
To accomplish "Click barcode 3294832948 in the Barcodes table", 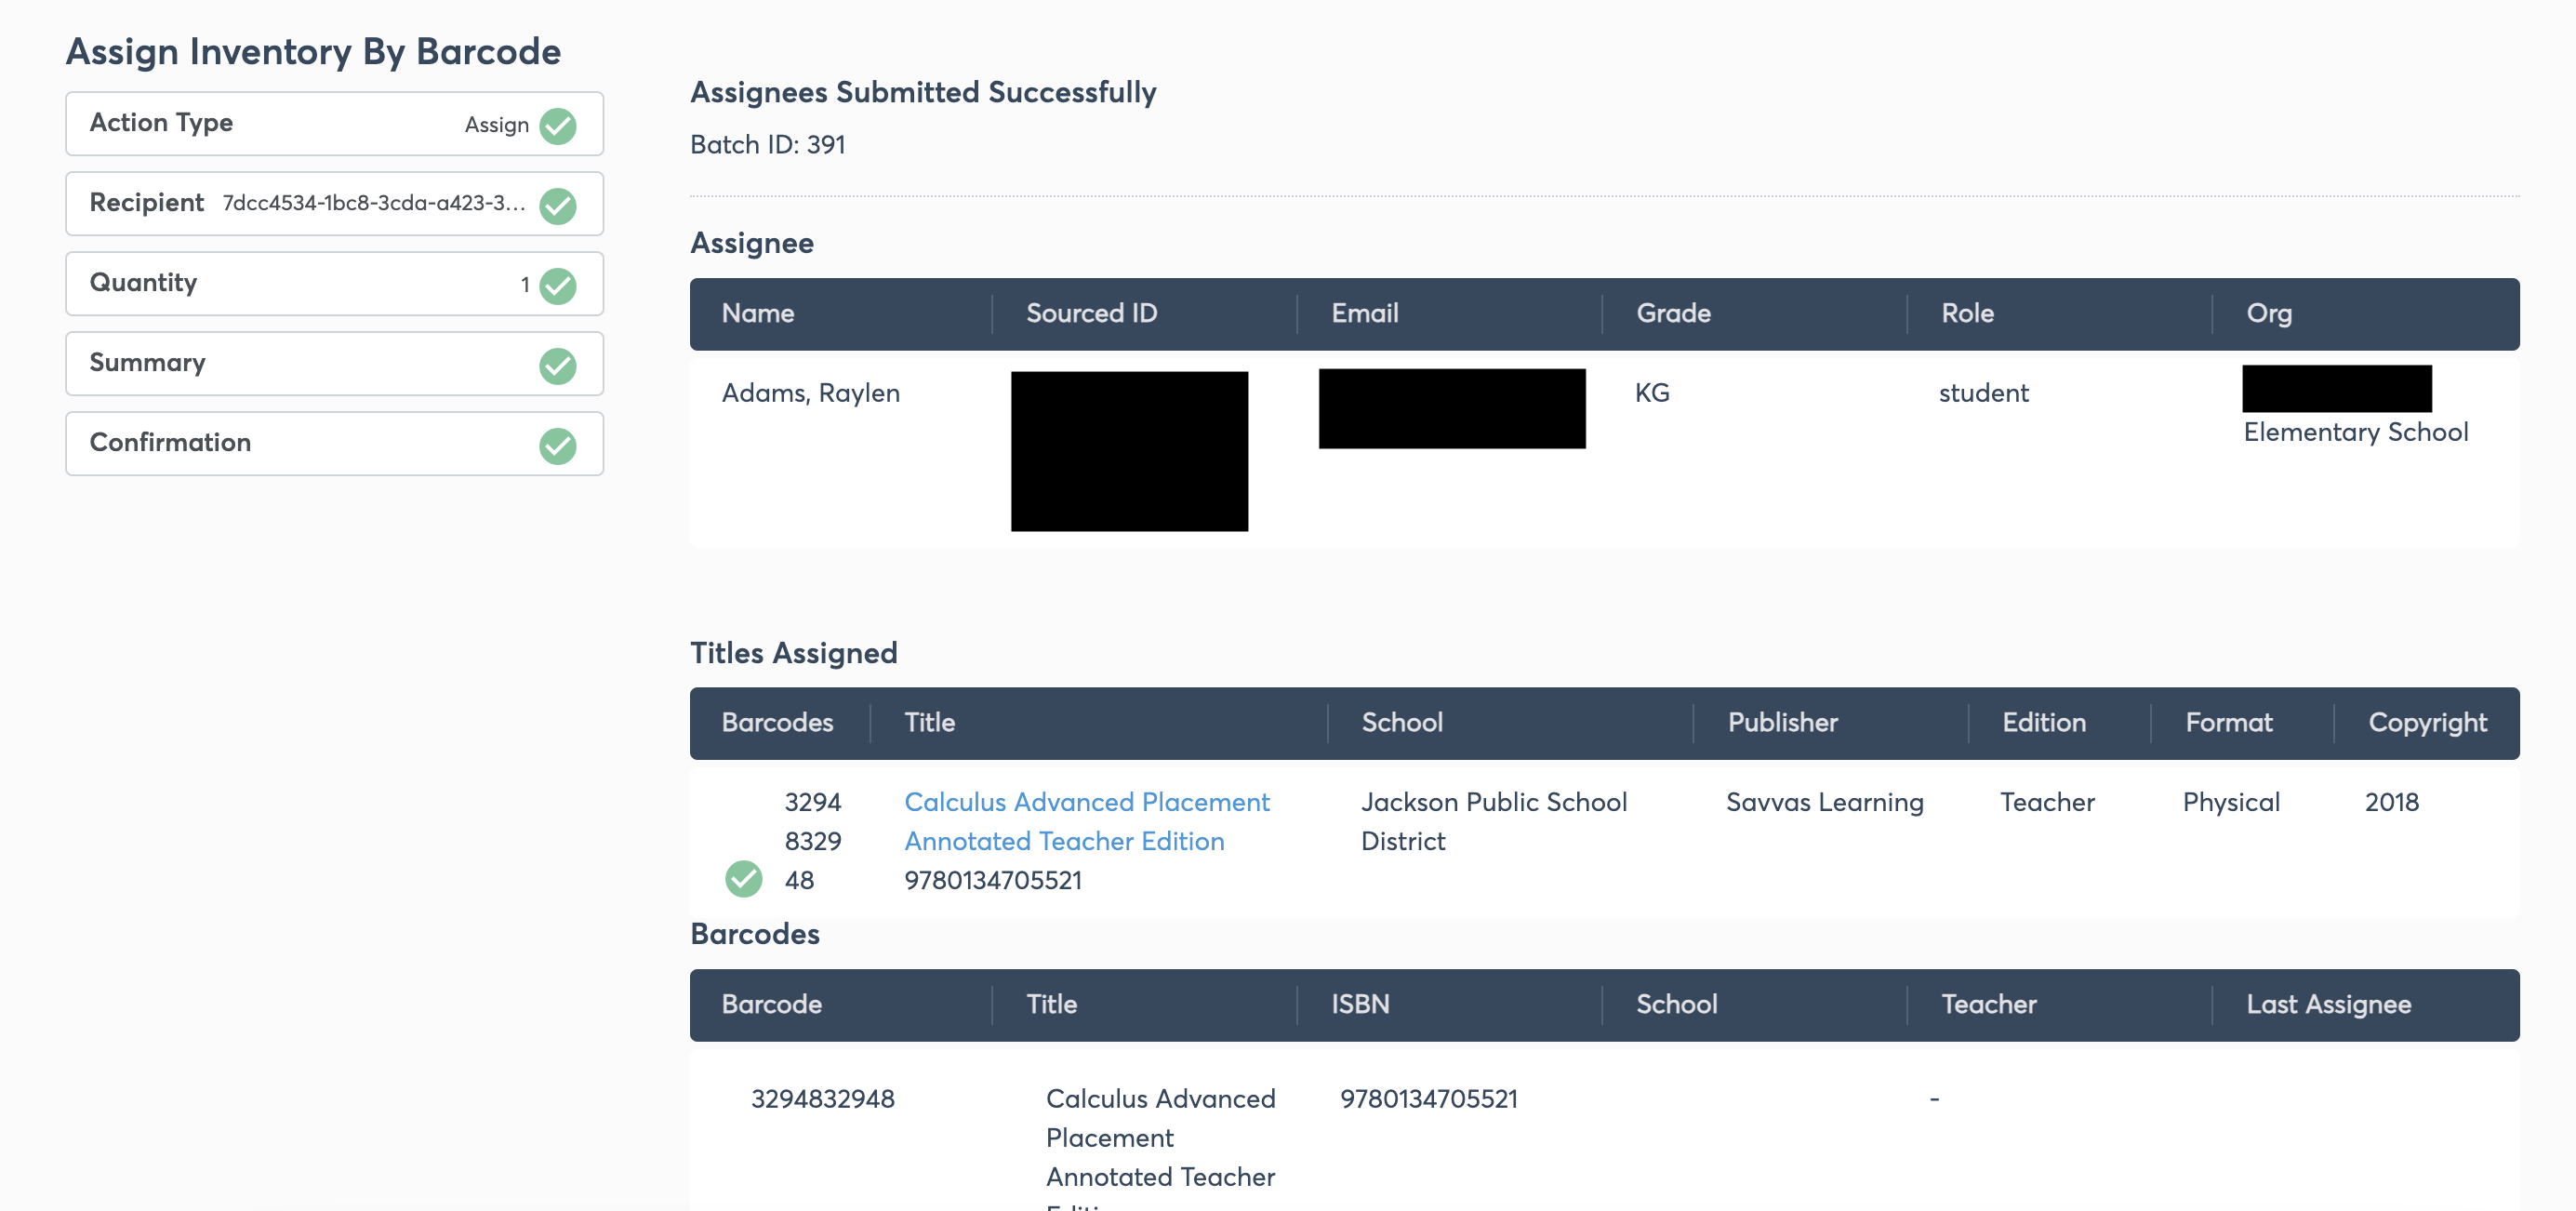I will click(822, 1098).
